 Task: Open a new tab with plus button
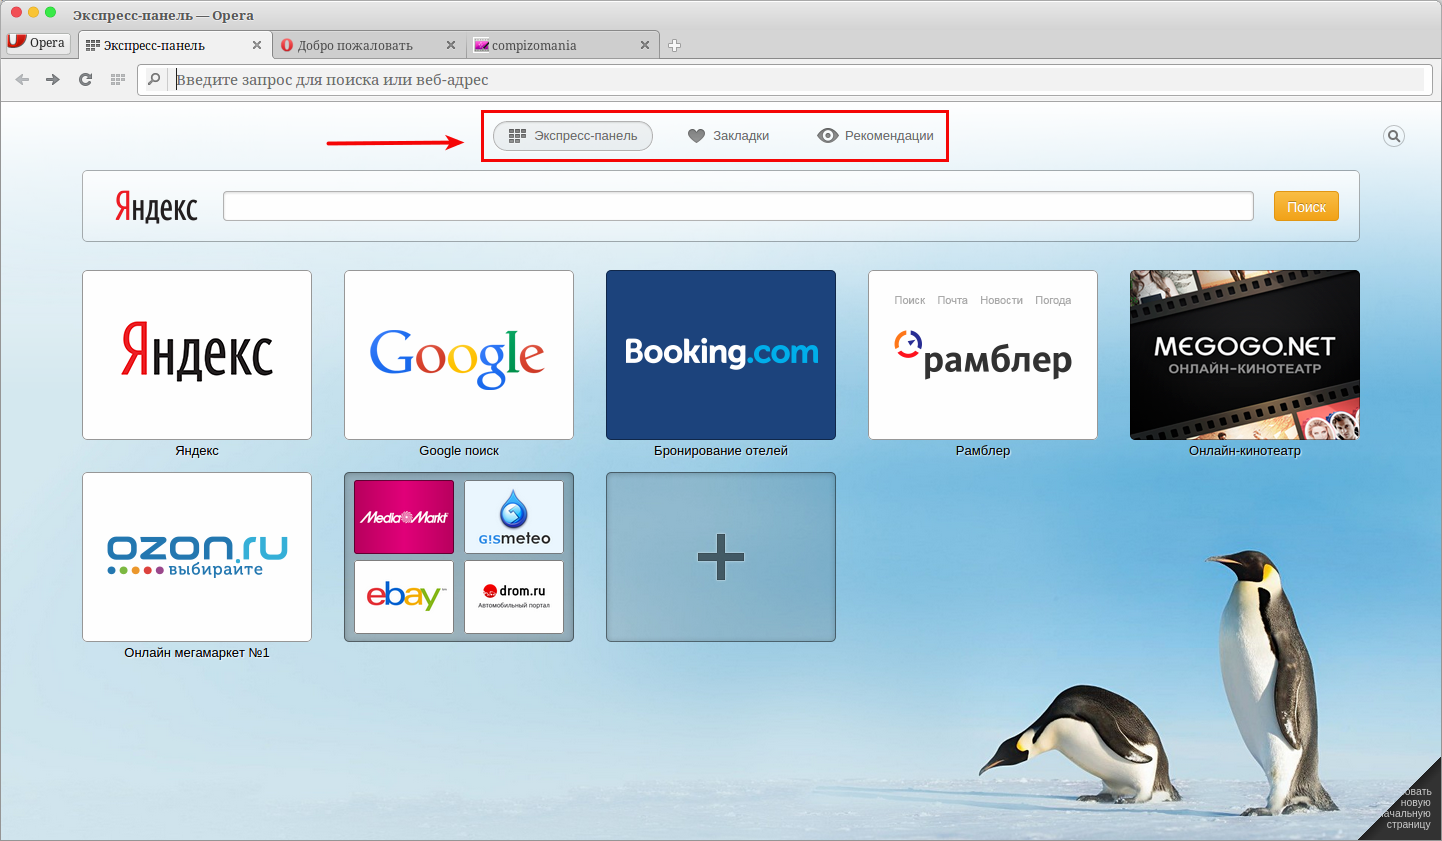click(x=675, y=45)
